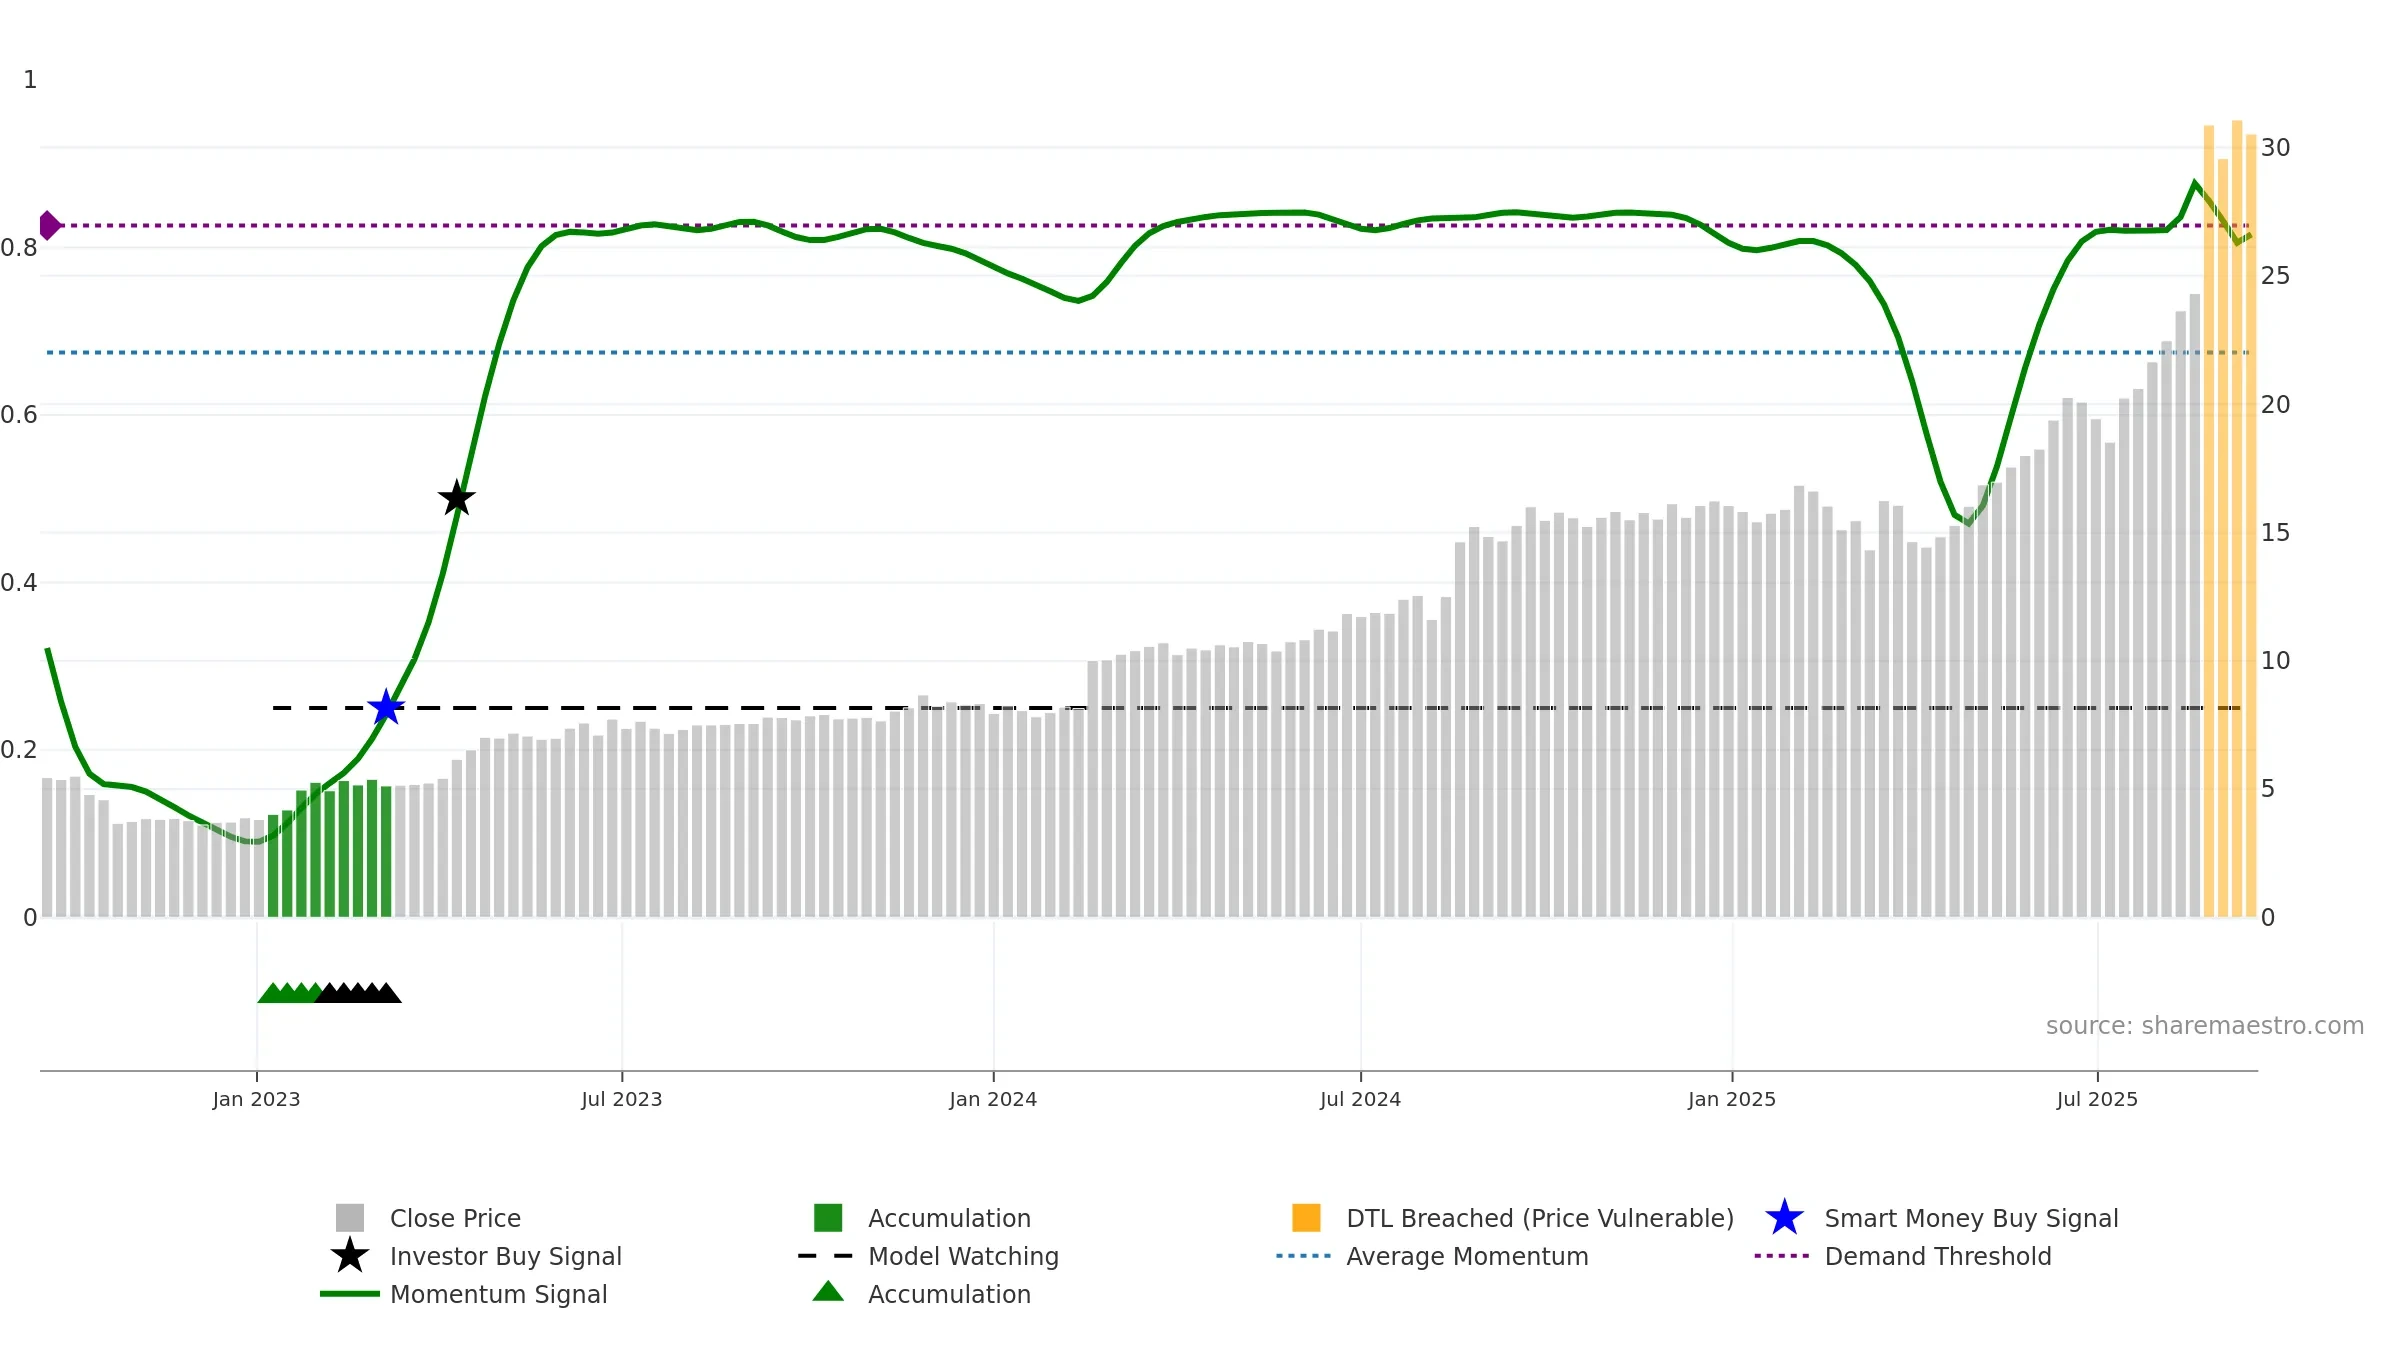Viewport: 2400px width, 1350px height.
Task: Click the Jul 2024 axis label
Action: (x=1361, y=1100)
